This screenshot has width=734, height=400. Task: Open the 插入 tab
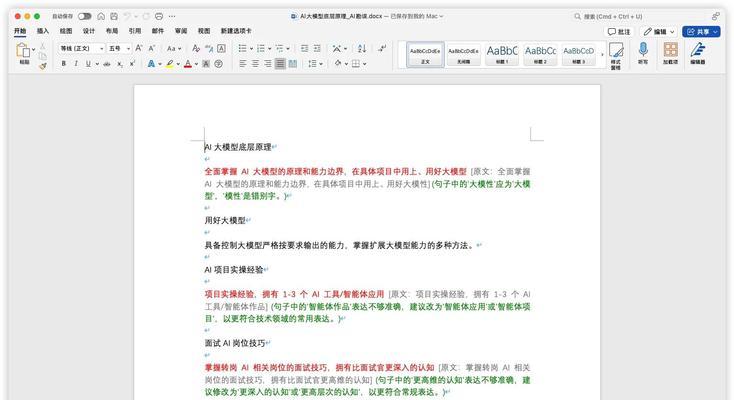(43, 31)
